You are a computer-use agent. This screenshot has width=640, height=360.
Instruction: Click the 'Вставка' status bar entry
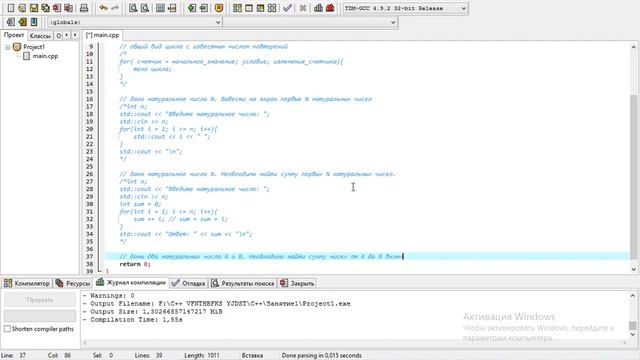tap(252, 356)
